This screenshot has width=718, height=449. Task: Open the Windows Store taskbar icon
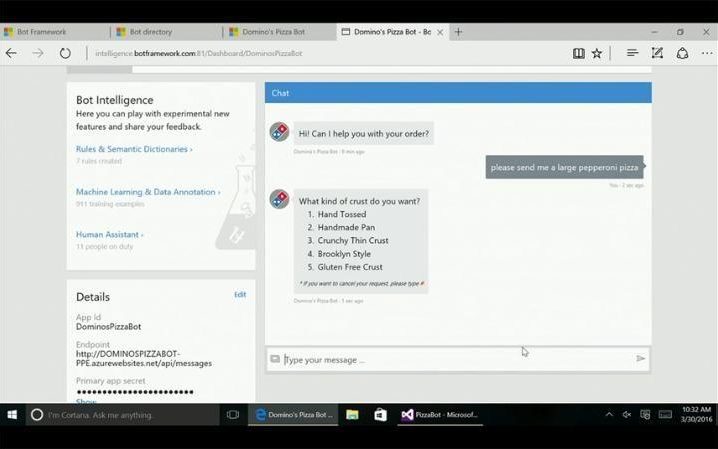[x=380, y=415]
